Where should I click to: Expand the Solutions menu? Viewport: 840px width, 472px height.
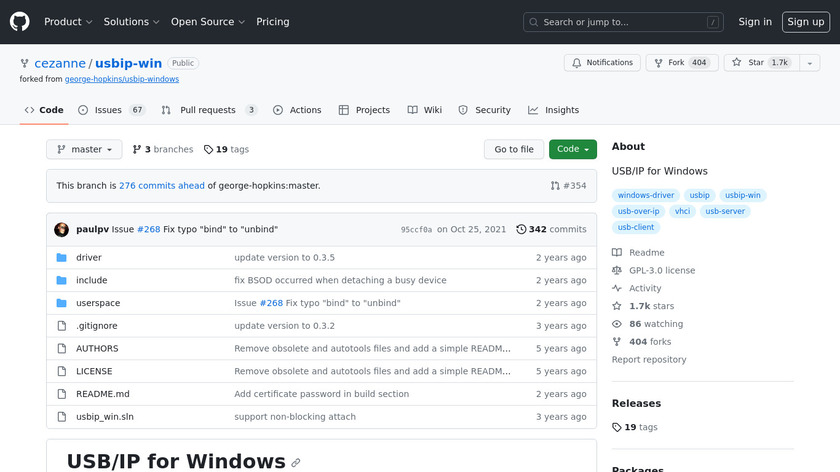point(131,22)
